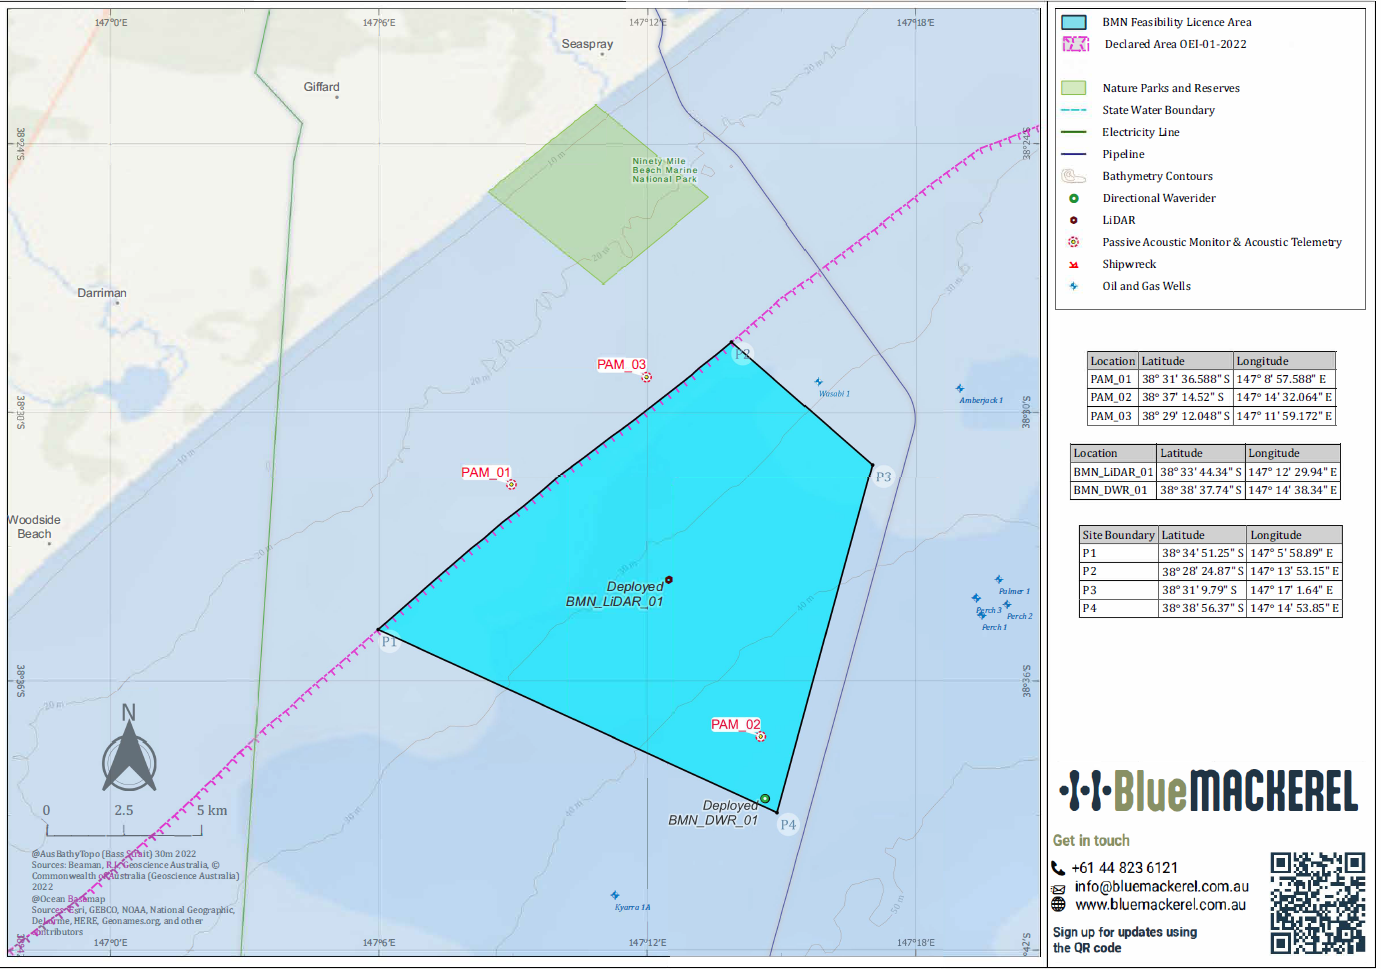Click the Perch 1 well label
Viewport: 1381px width, 969px height.
click(994, 627)
